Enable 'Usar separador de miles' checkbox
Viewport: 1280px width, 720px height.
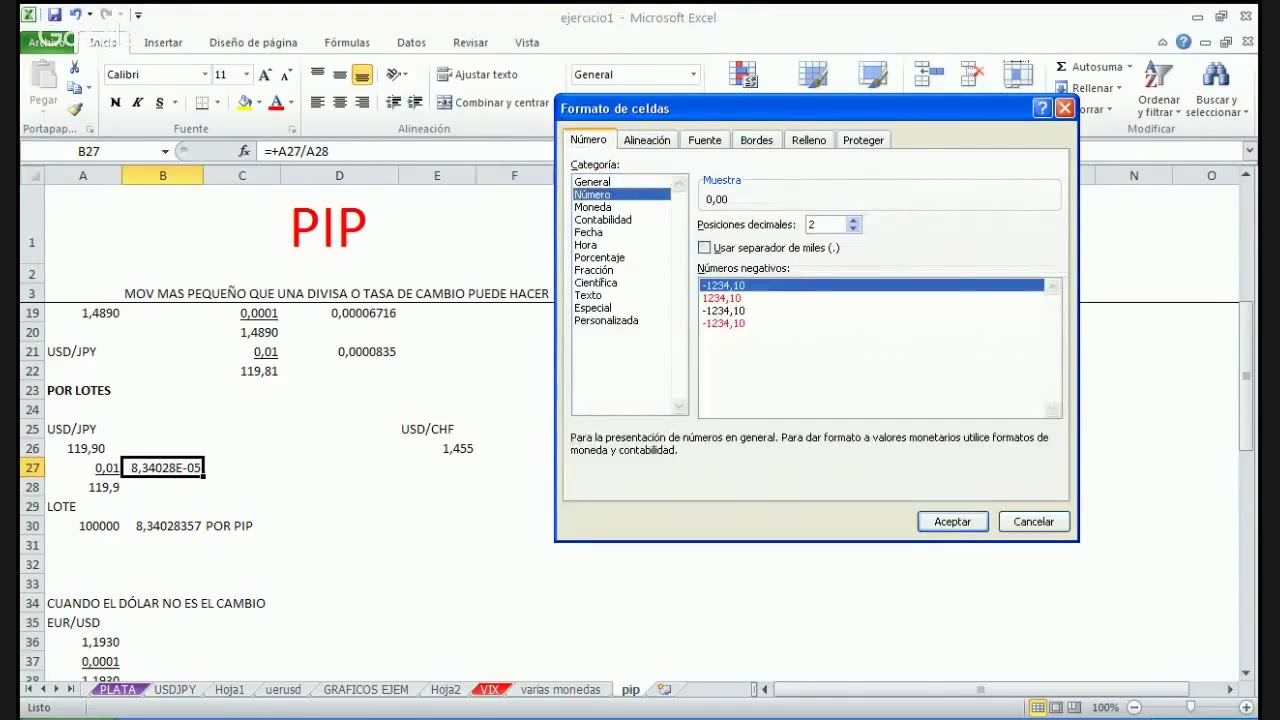click(704, 248)
